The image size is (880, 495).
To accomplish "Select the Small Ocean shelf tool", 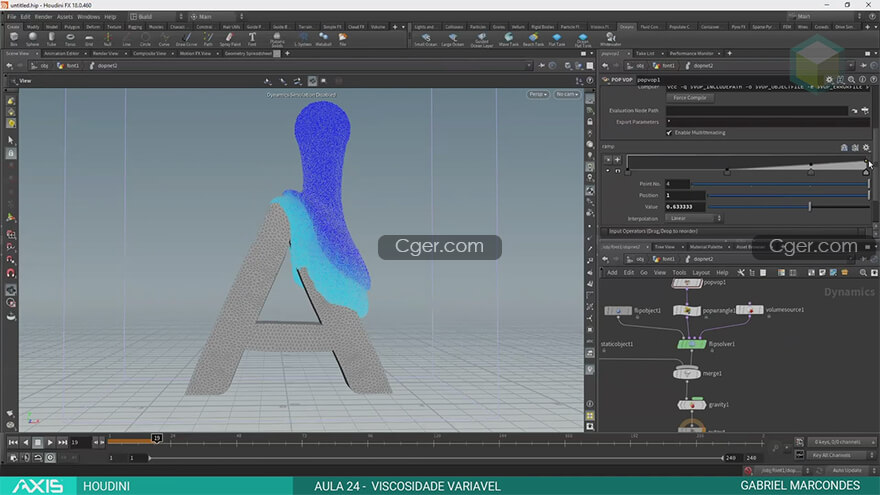I will click(x=425, y=39).
